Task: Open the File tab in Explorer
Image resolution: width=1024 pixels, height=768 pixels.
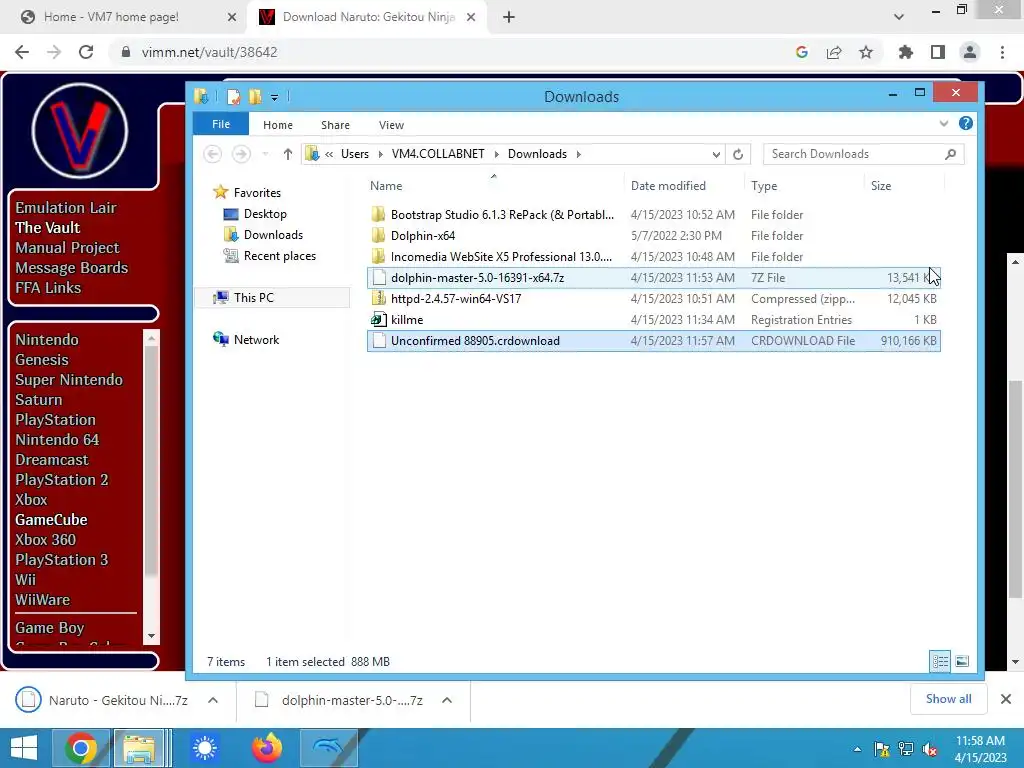Action: pyautogui.click(x=221, y=124)
